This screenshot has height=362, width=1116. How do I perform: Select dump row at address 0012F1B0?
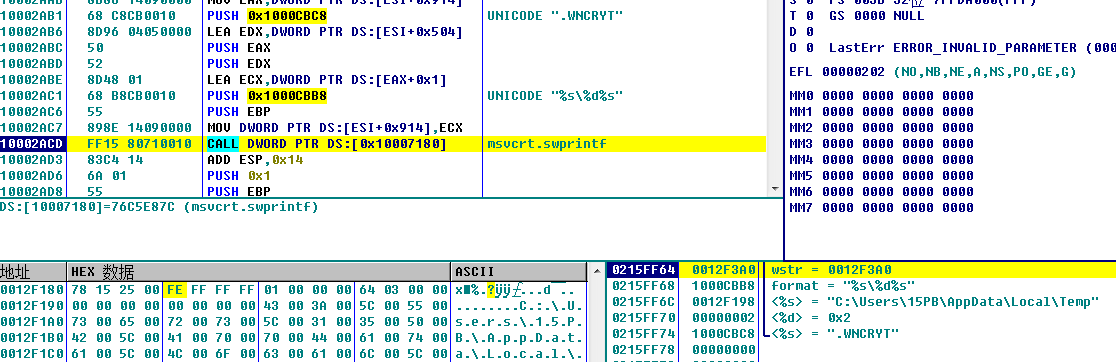point(293,338)
